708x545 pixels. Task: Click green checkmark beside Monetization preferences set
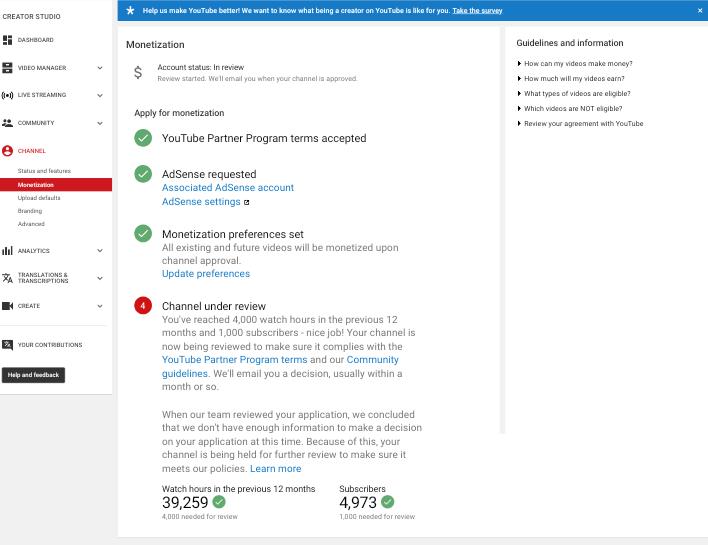pos(143,233)
